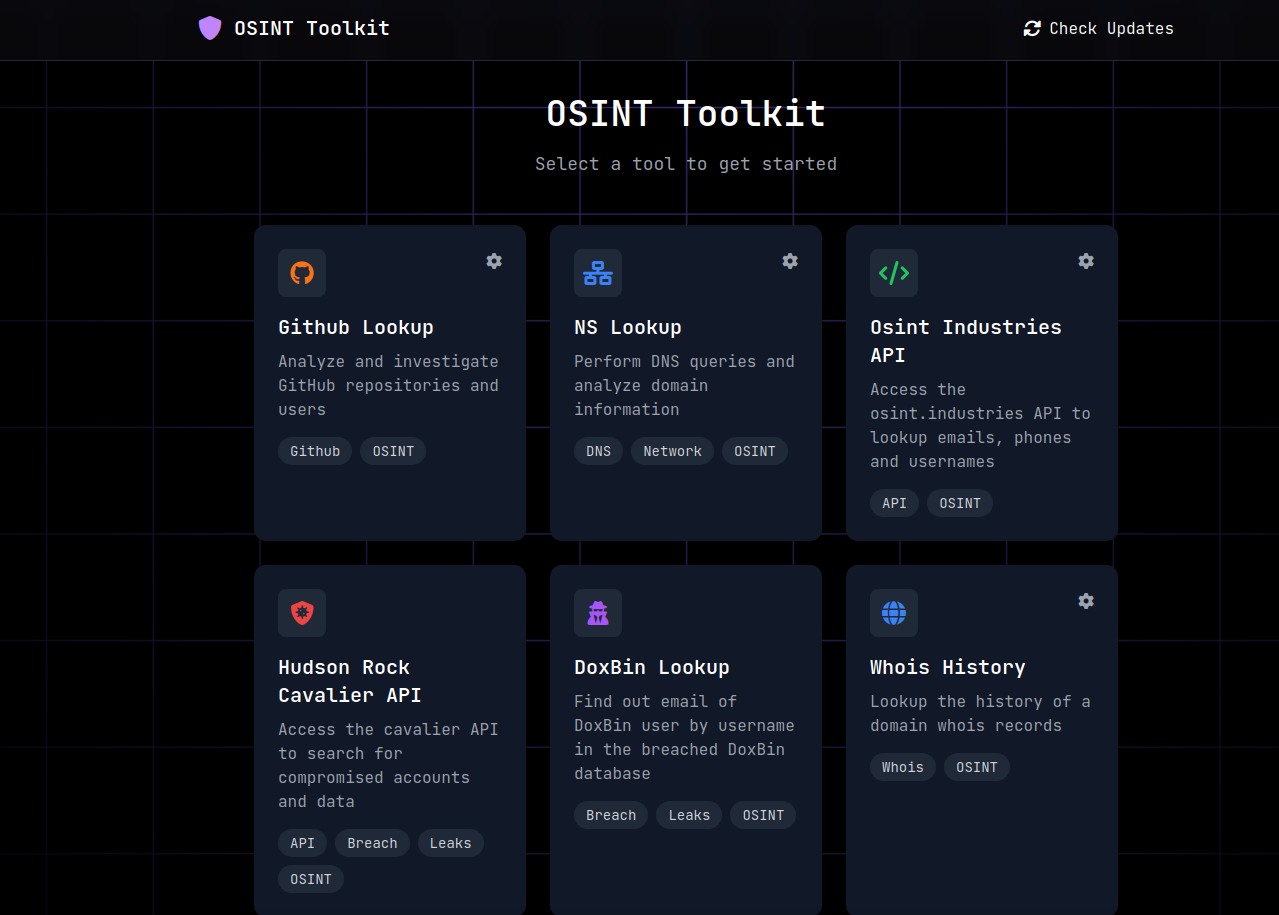Click the purple shield logo icon

coord(210,28)
